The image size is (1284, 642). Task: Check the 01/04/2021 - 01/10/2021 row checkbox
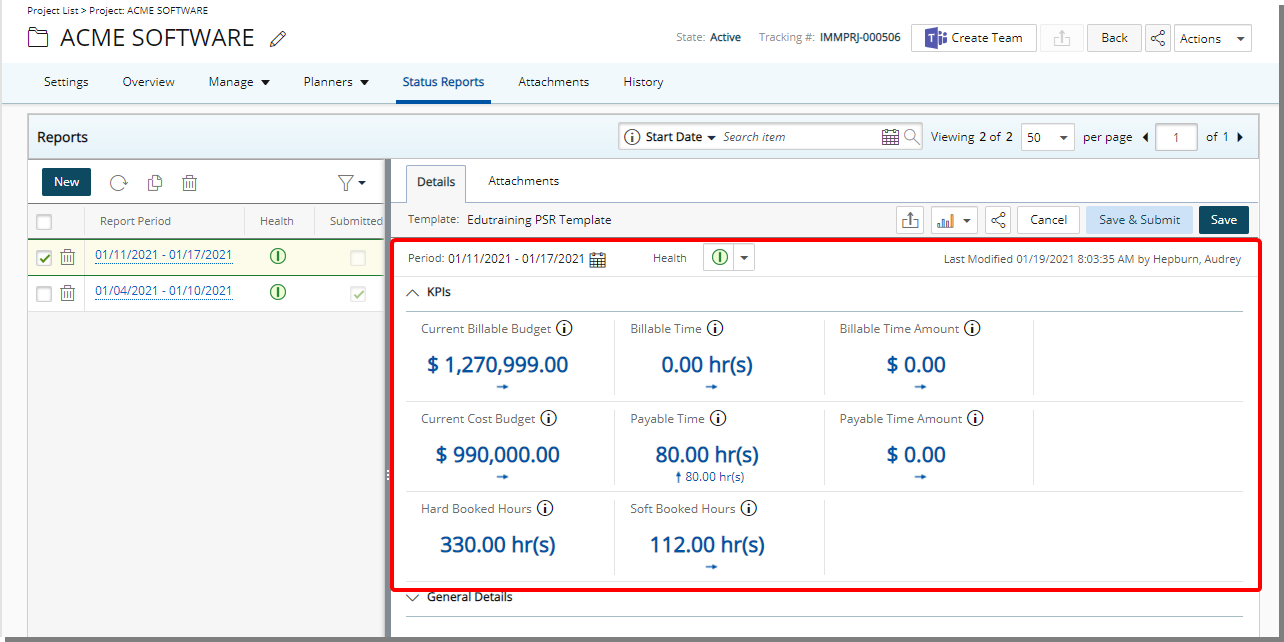(x=44, y=294)
